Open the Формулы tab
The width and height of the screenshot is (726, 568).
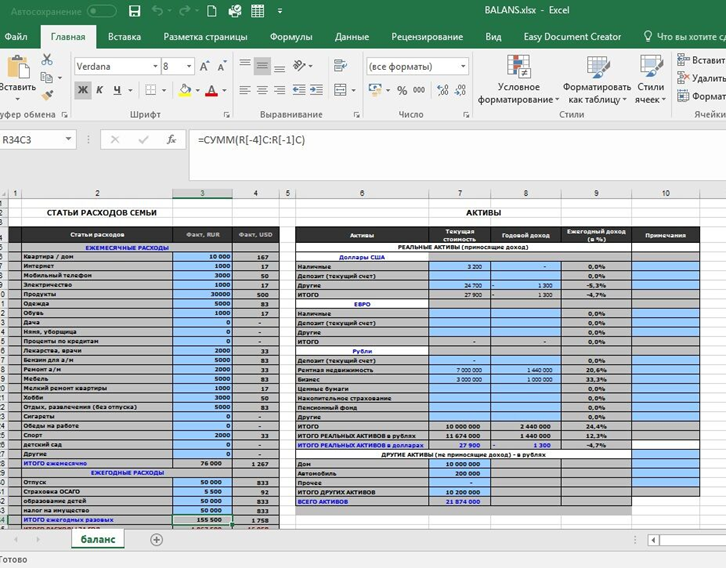coord(291,37)
